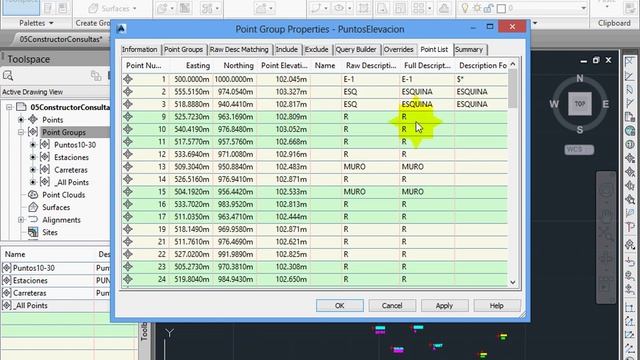Select Puntos10-30 in the lower list
This screenshot has width=640, height=360.
coord(34,268)
